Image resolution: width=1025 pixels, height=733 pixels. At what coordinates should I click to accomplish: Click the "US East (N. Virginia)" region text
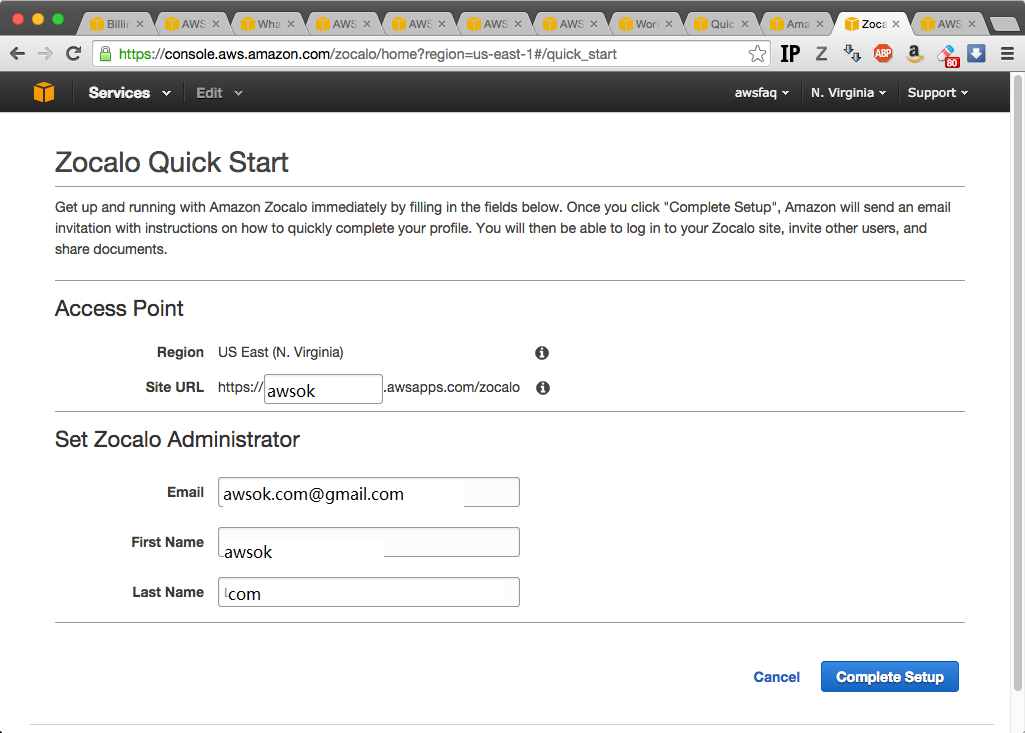[280, 352]
